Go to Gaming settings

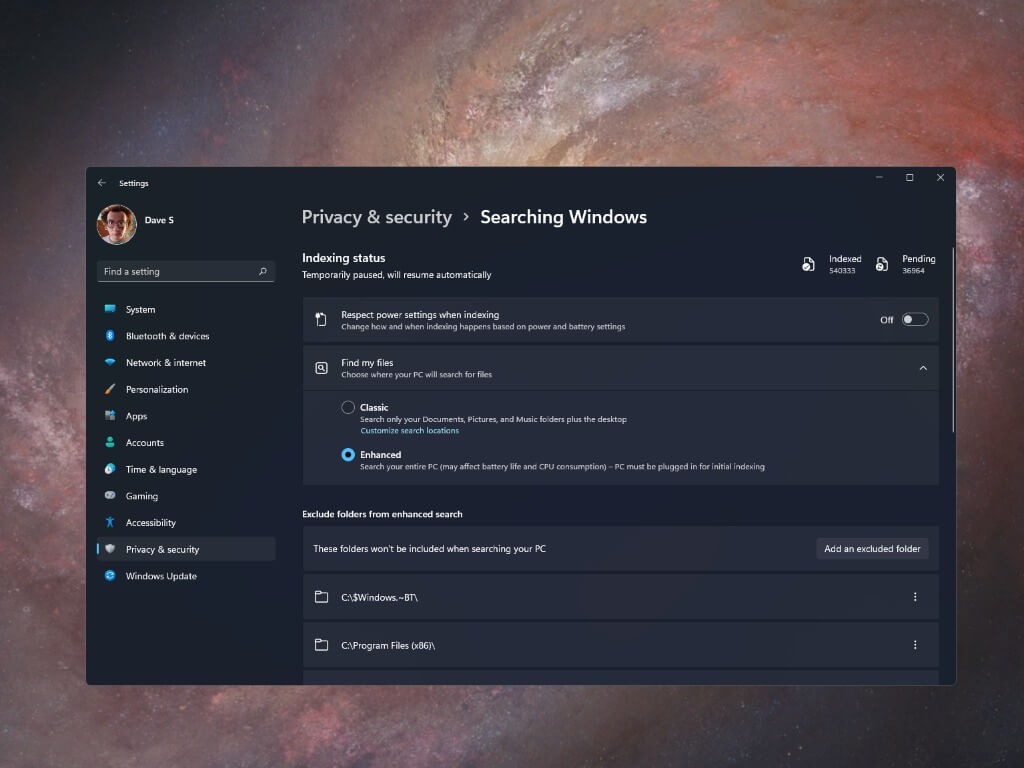[x=185, y=496]
